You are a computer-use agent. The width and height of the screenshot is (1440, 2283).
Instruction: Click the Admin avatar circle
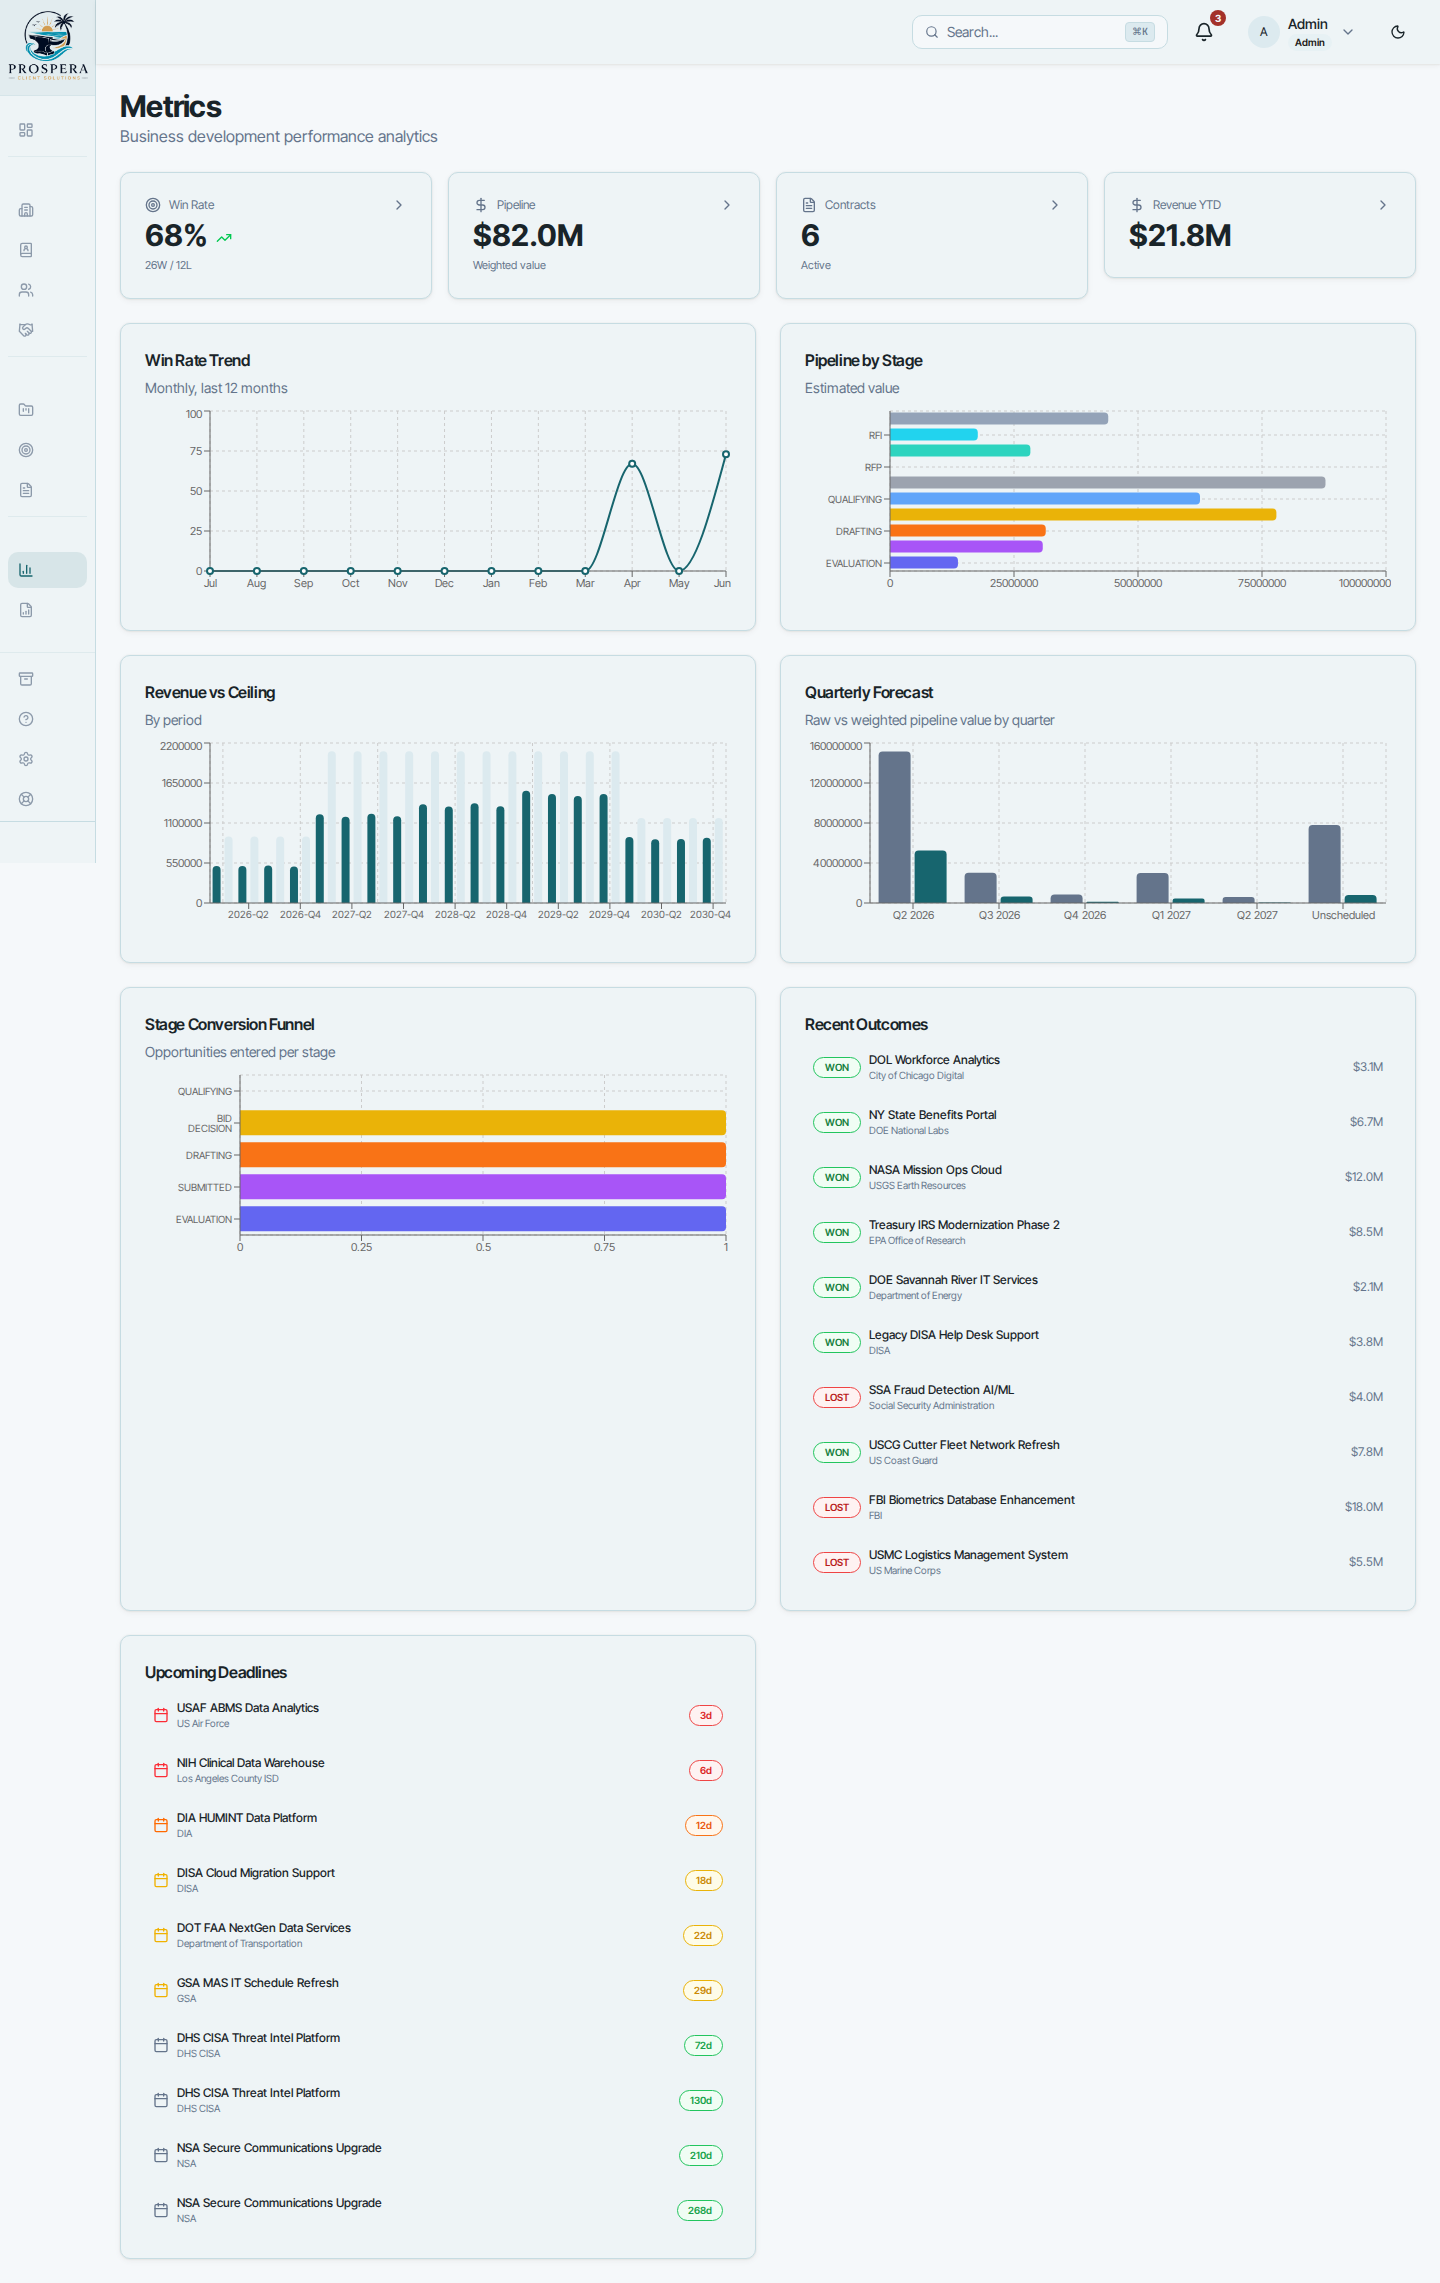pos(1264,32)
